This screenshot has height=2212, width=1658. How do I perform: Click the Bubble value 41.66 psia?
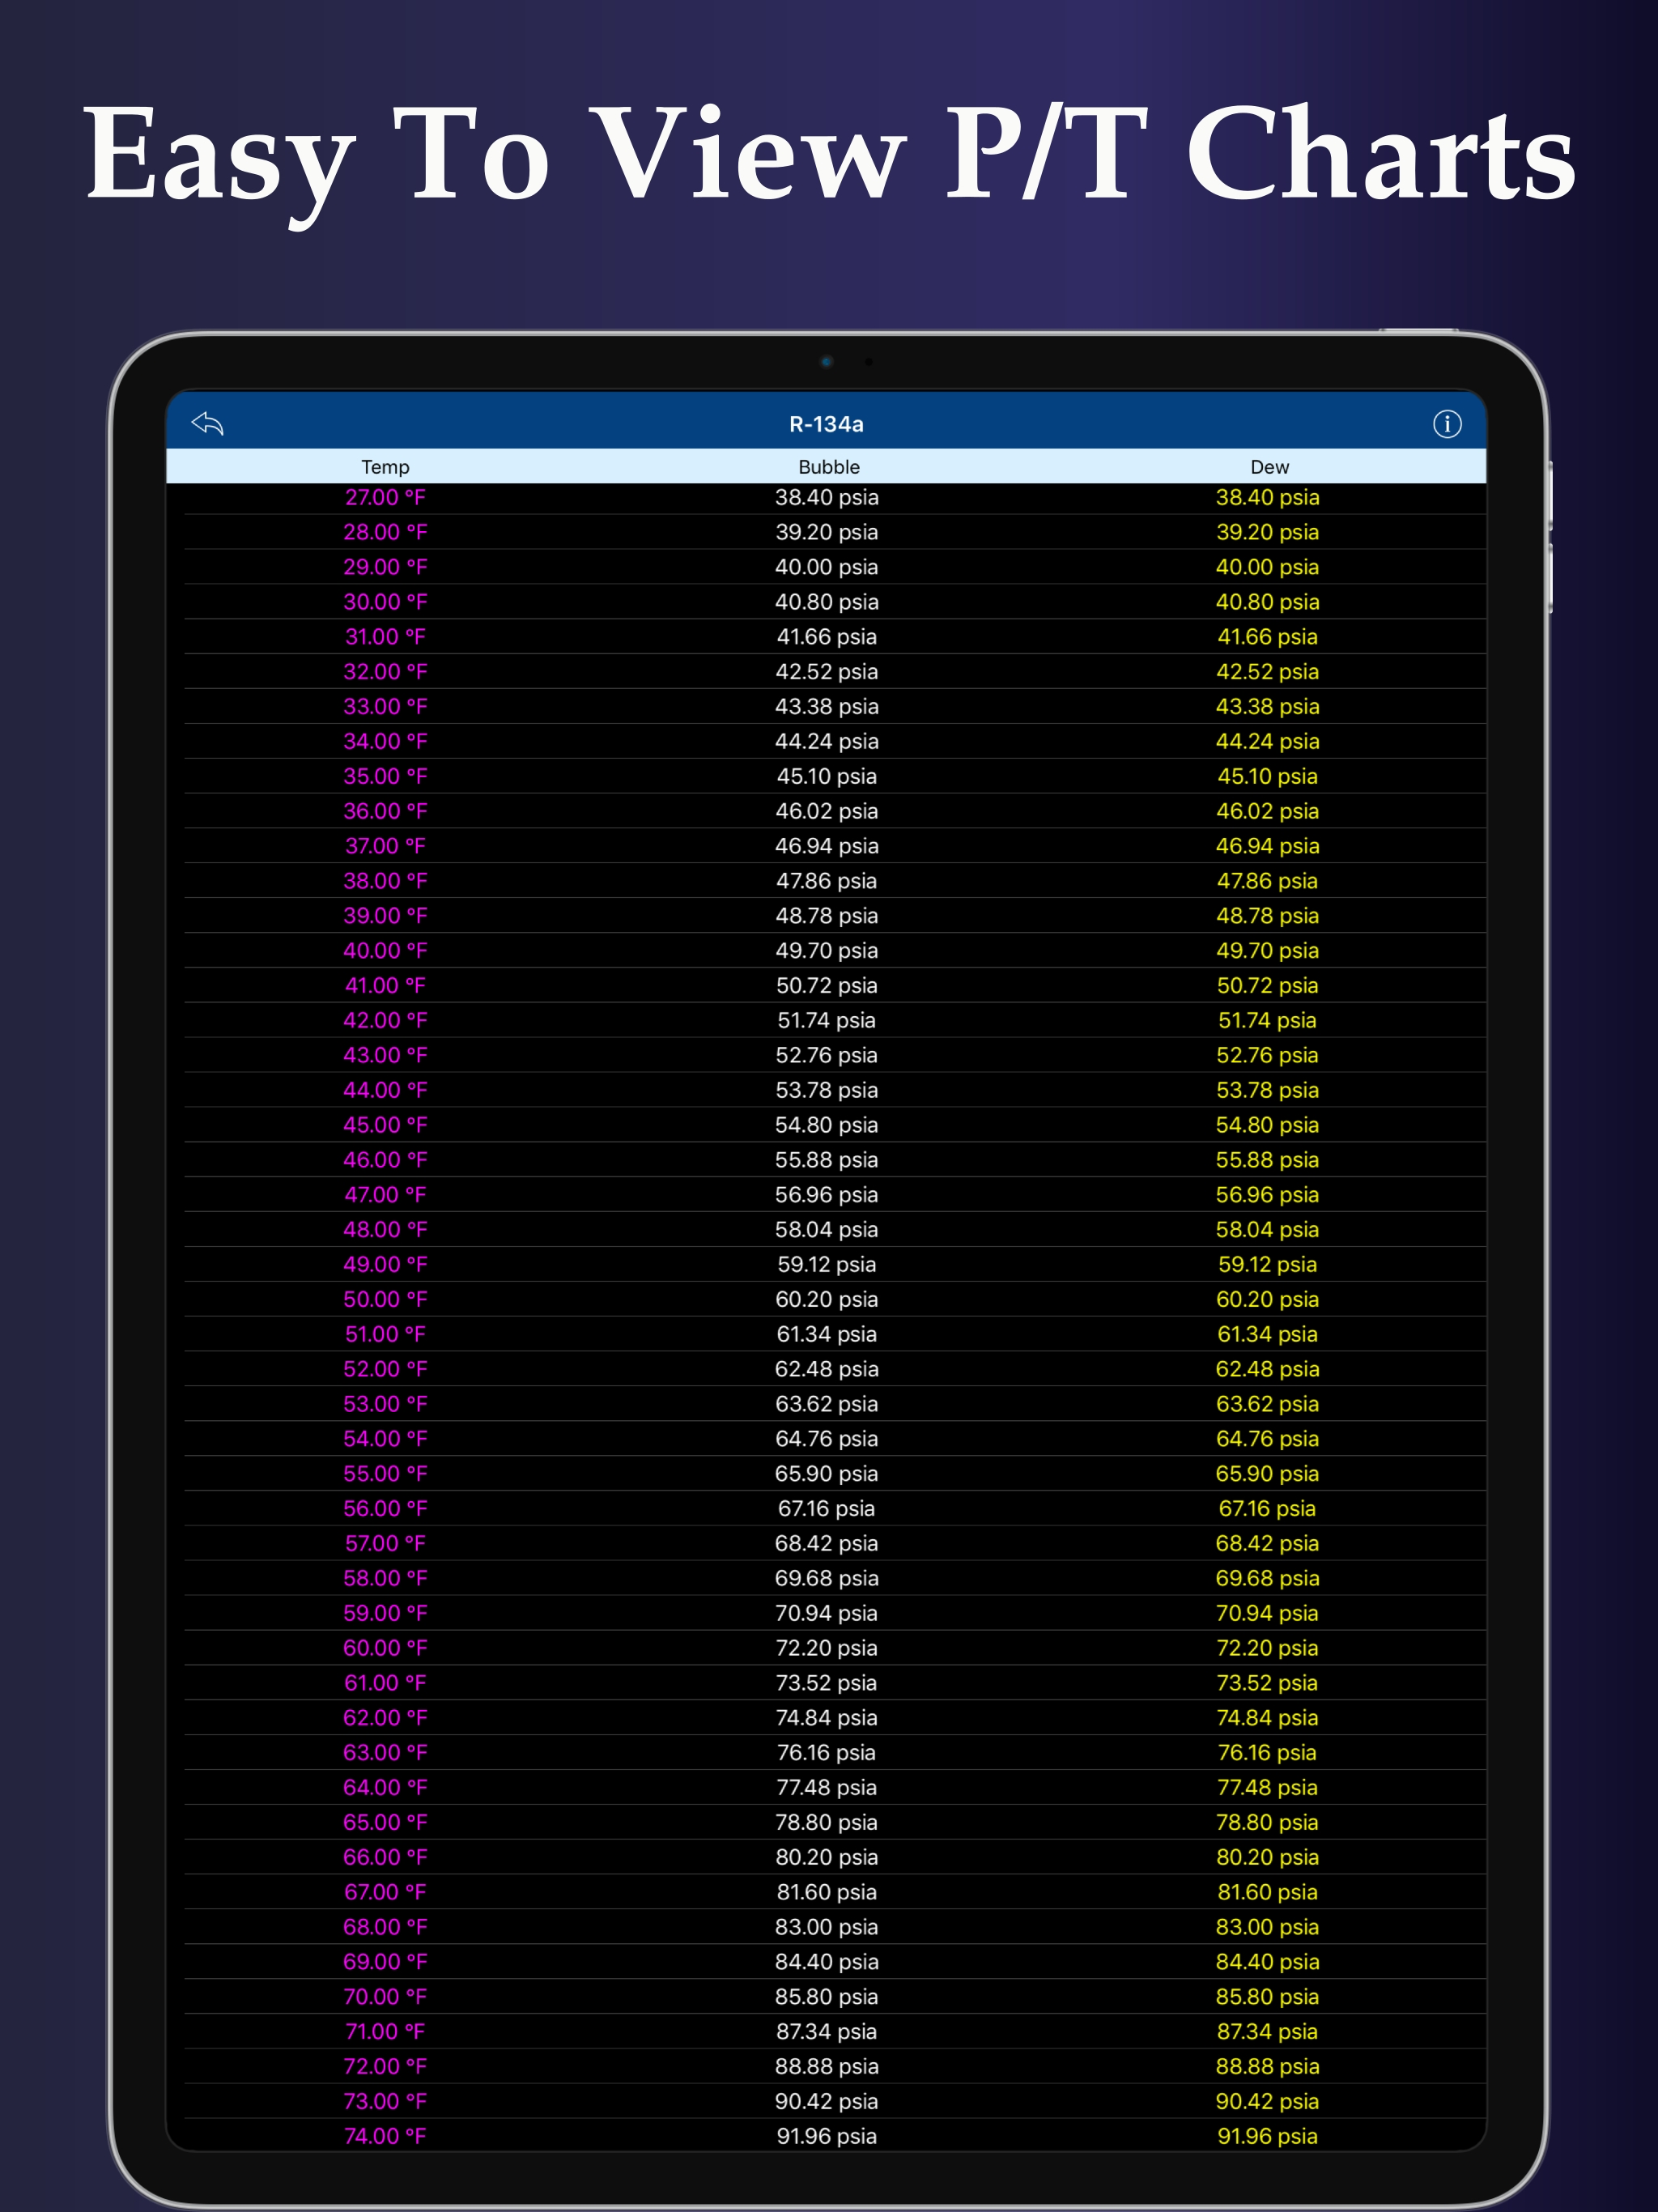827,637
